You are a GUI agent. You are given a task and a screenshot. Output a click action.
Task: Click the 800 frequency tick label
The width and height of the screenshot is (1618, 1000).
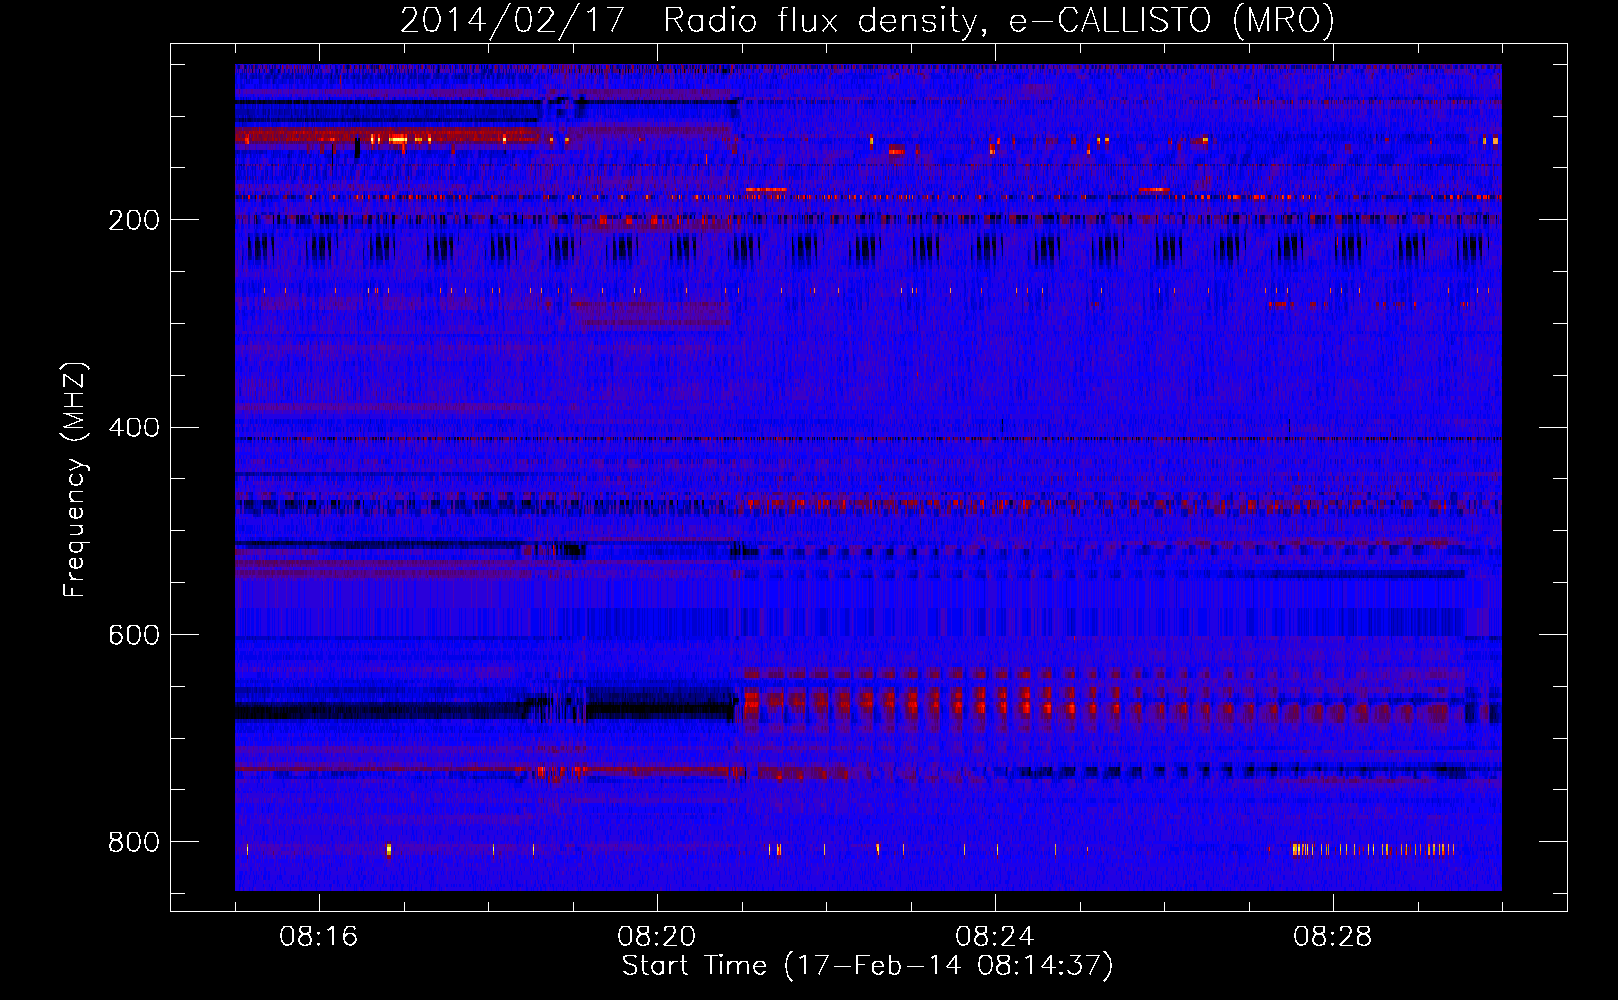(134, 842)
